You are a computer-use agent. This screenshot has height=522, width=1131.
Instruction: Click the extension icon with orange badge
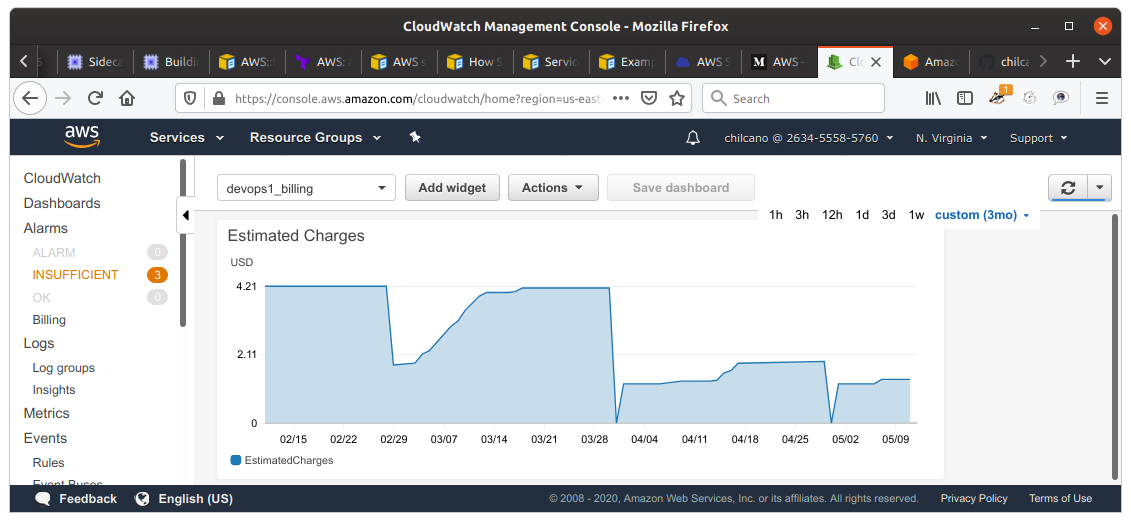click(x=999, y=97)
